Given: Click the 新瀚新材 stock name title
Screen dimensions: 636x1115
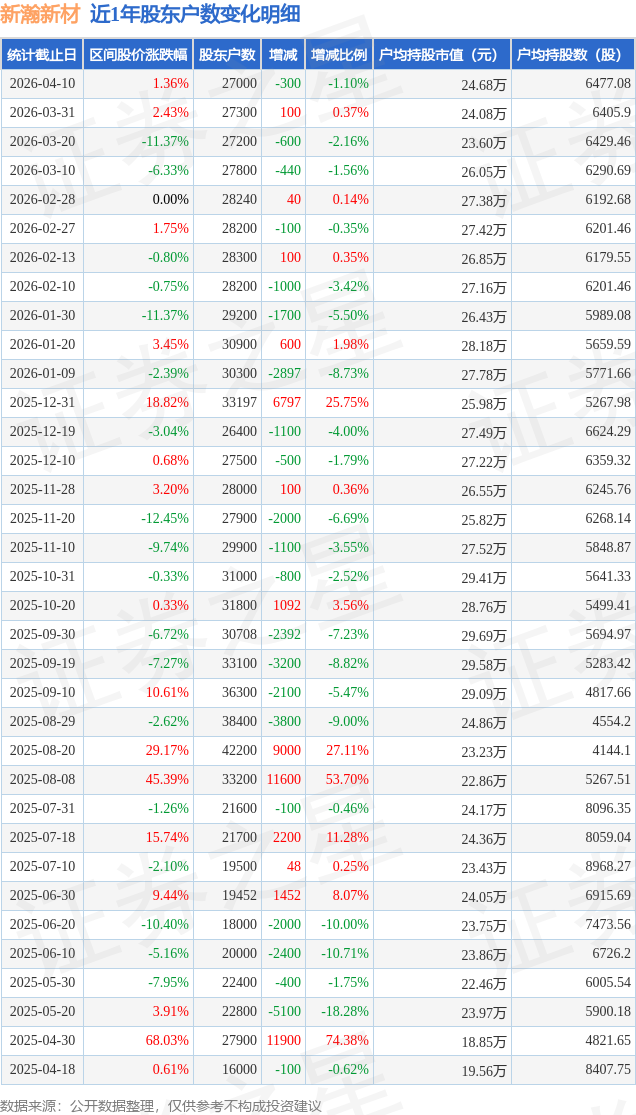Looking at the screenshot, I should click(x=40, y=15).
